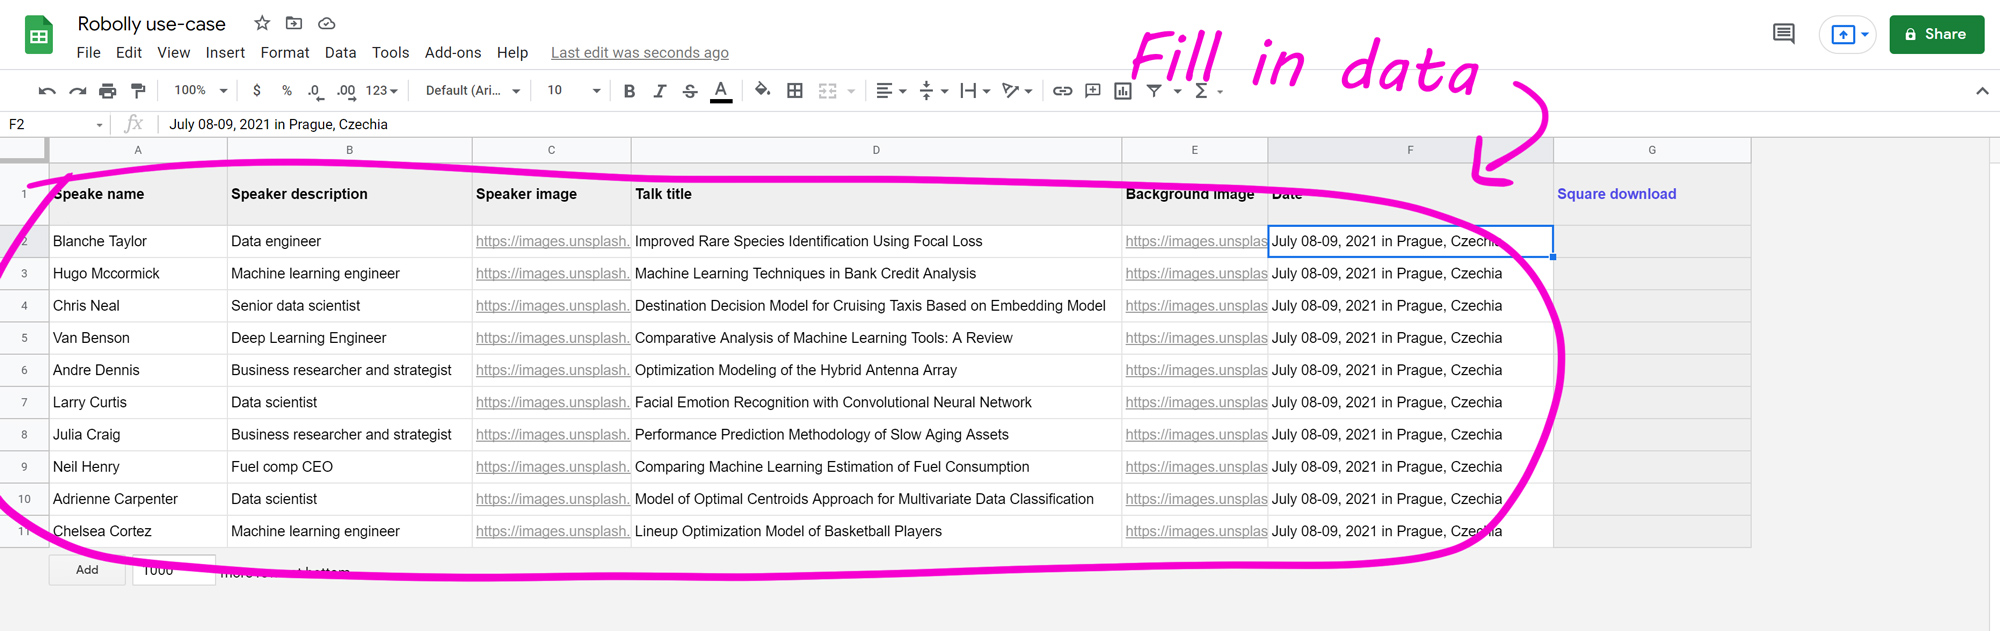The width and height of the screenshot is (2000, 631).
Task: Click the print icon in toolbar
Action: (x=108, y=91)
